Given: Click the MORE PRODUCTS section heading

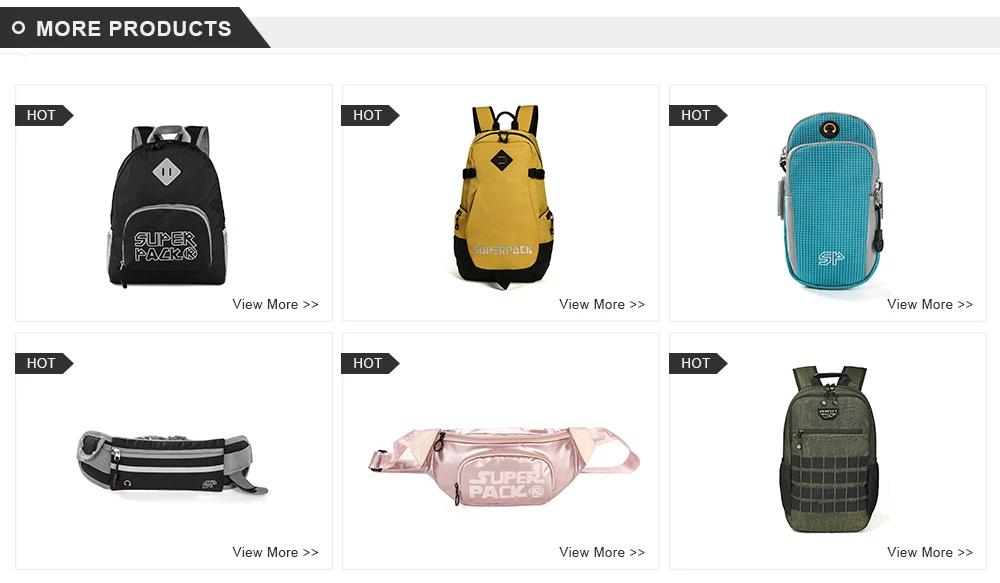Looking at the screenshot, I should (133, 29).
